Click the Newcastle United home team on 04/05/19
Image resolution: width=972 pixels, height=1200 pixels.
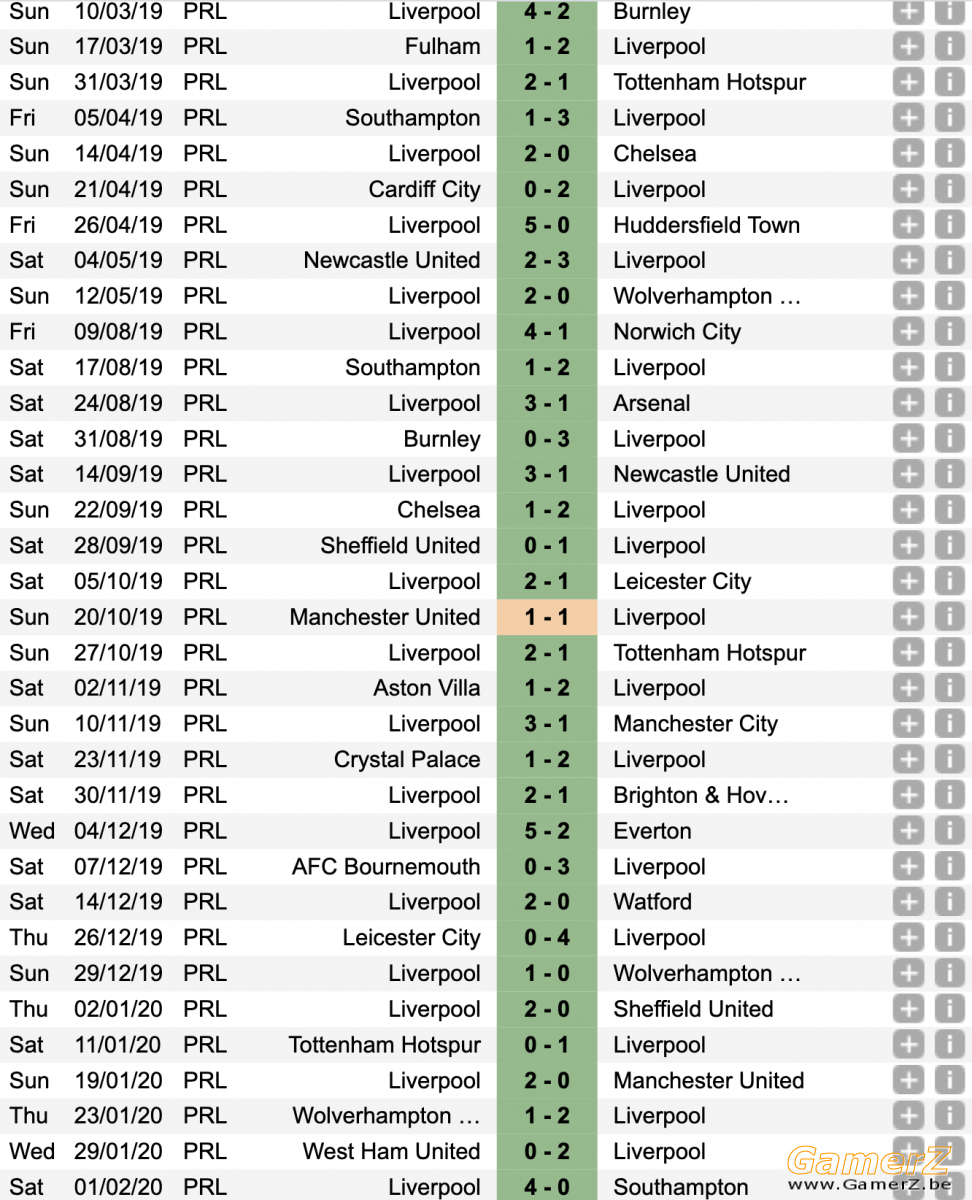[x=392, y=260]
